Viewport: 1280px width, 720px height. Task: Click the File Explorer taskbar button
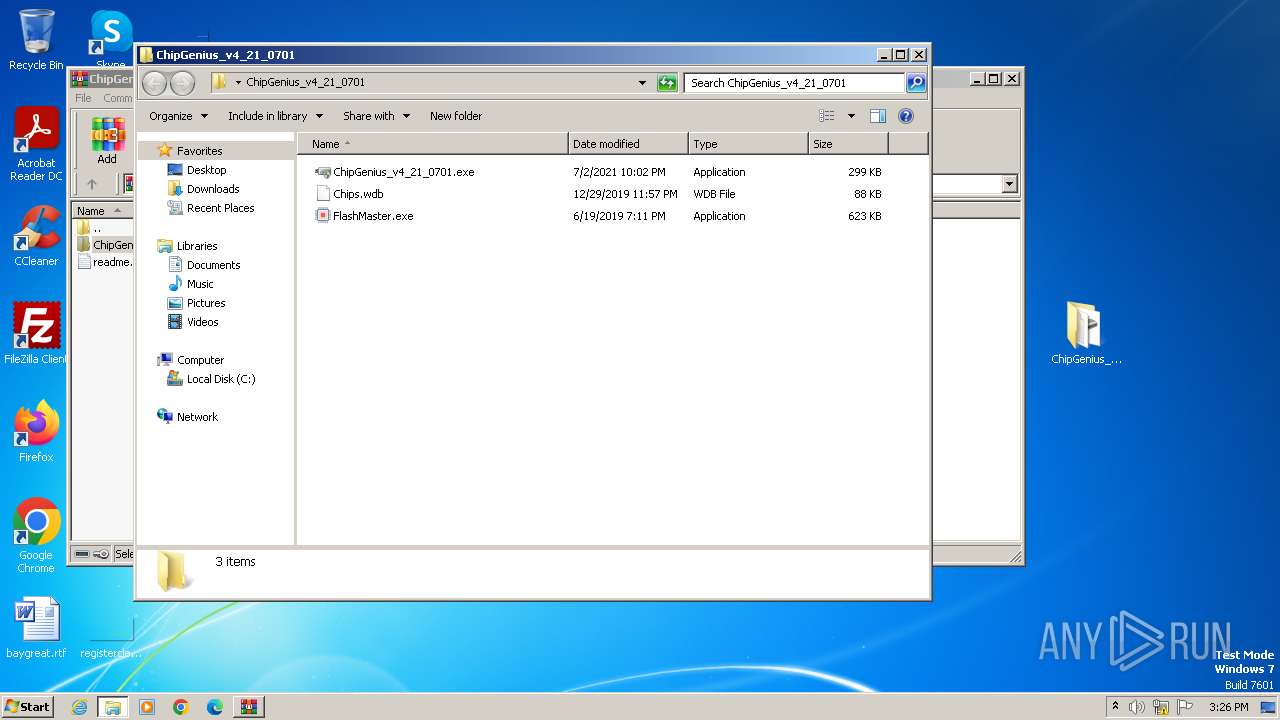point(112,707)
